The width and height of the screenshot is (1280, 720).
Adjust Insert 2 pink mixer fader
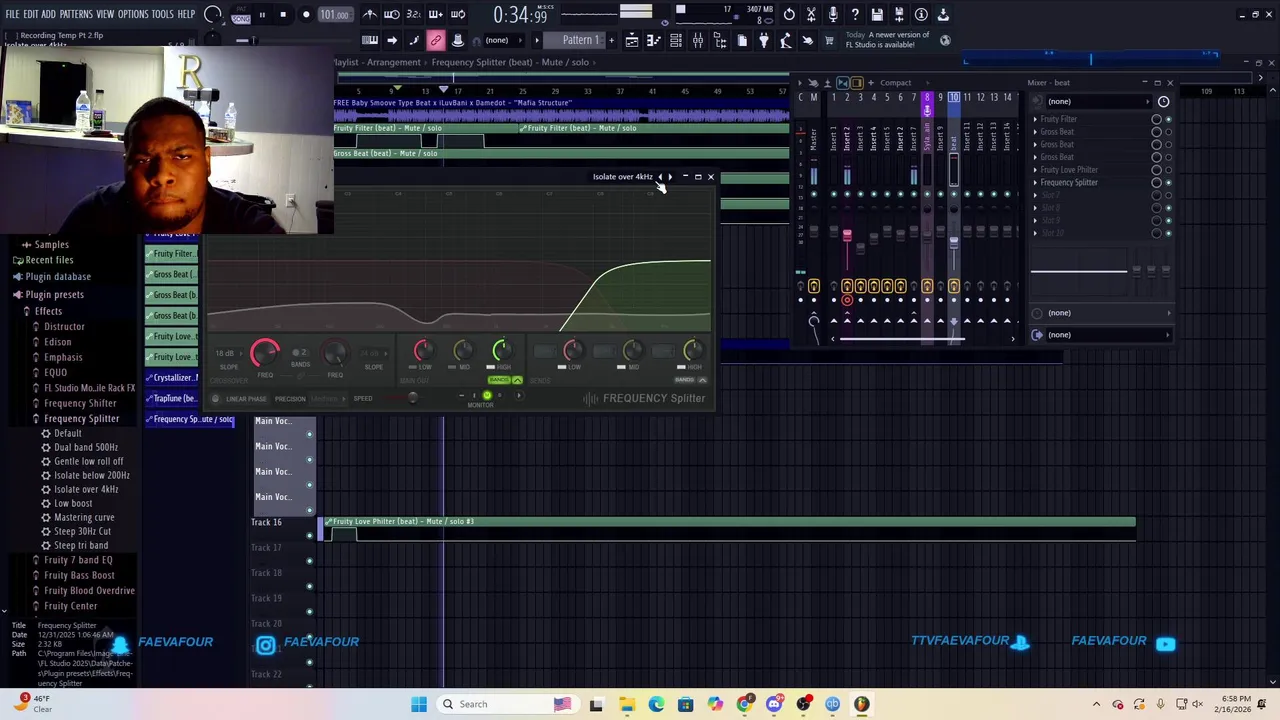pos(847,236)
